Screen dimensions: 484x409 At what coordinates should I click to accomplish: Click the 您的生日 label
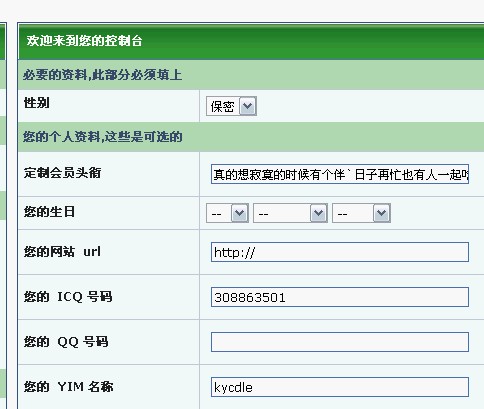pyautogui.click(x=49, y=212)
